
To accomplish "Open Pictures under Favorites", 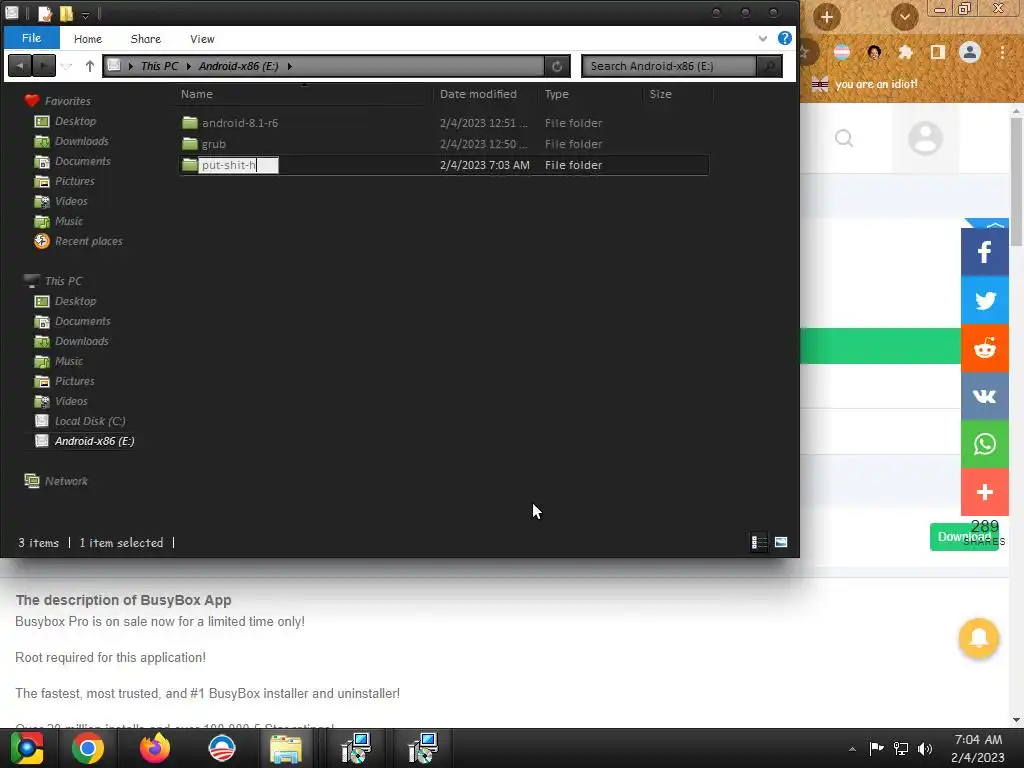I will coord(74,181).
